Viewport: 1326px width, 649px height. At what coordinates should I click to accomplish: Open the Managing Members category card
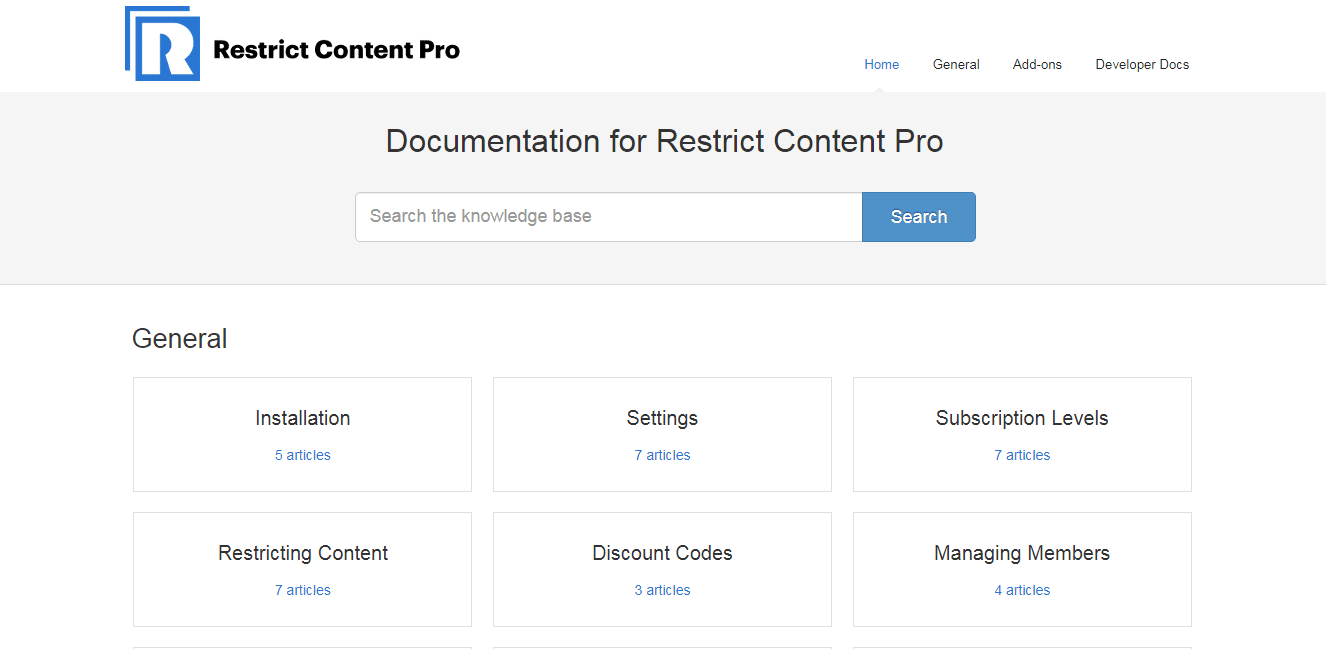1022,569
